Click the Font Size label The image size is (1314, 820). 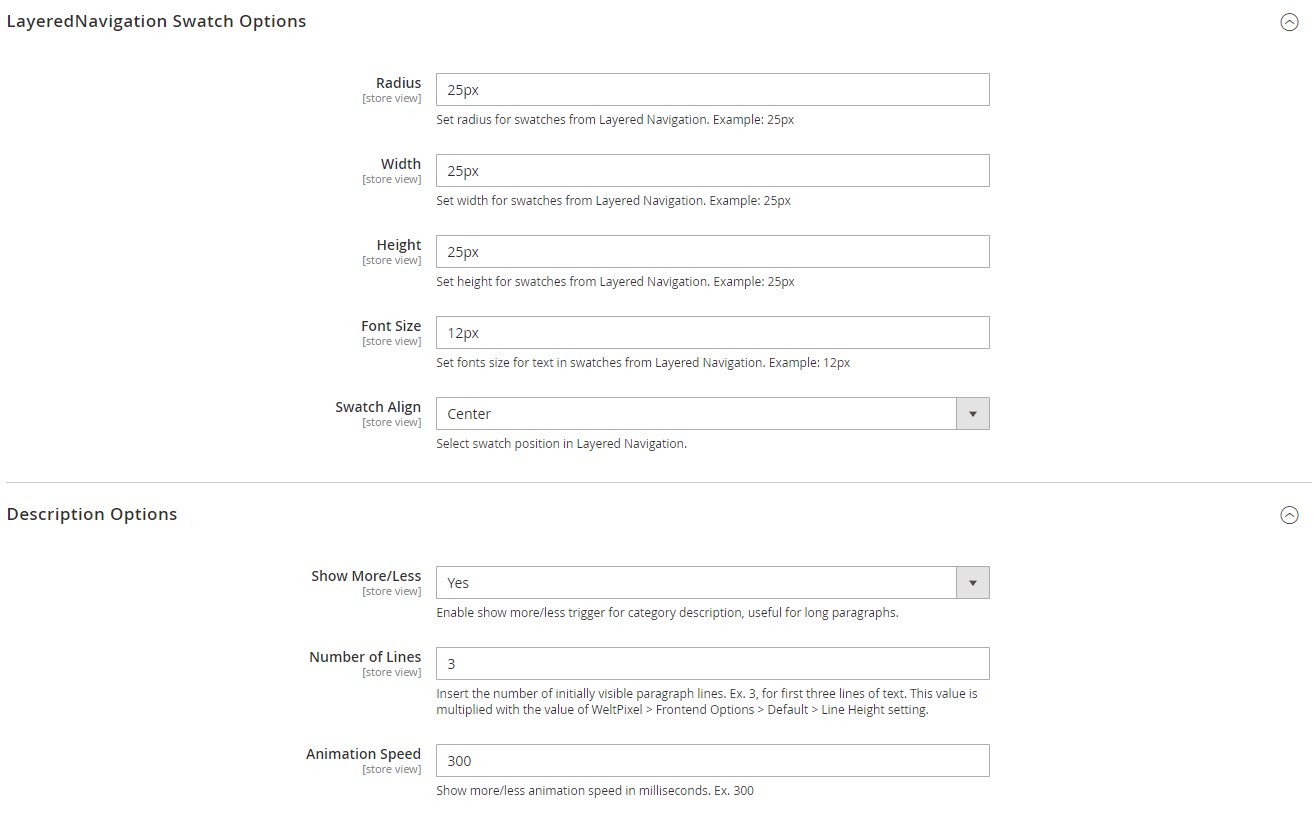coord(391,326)
